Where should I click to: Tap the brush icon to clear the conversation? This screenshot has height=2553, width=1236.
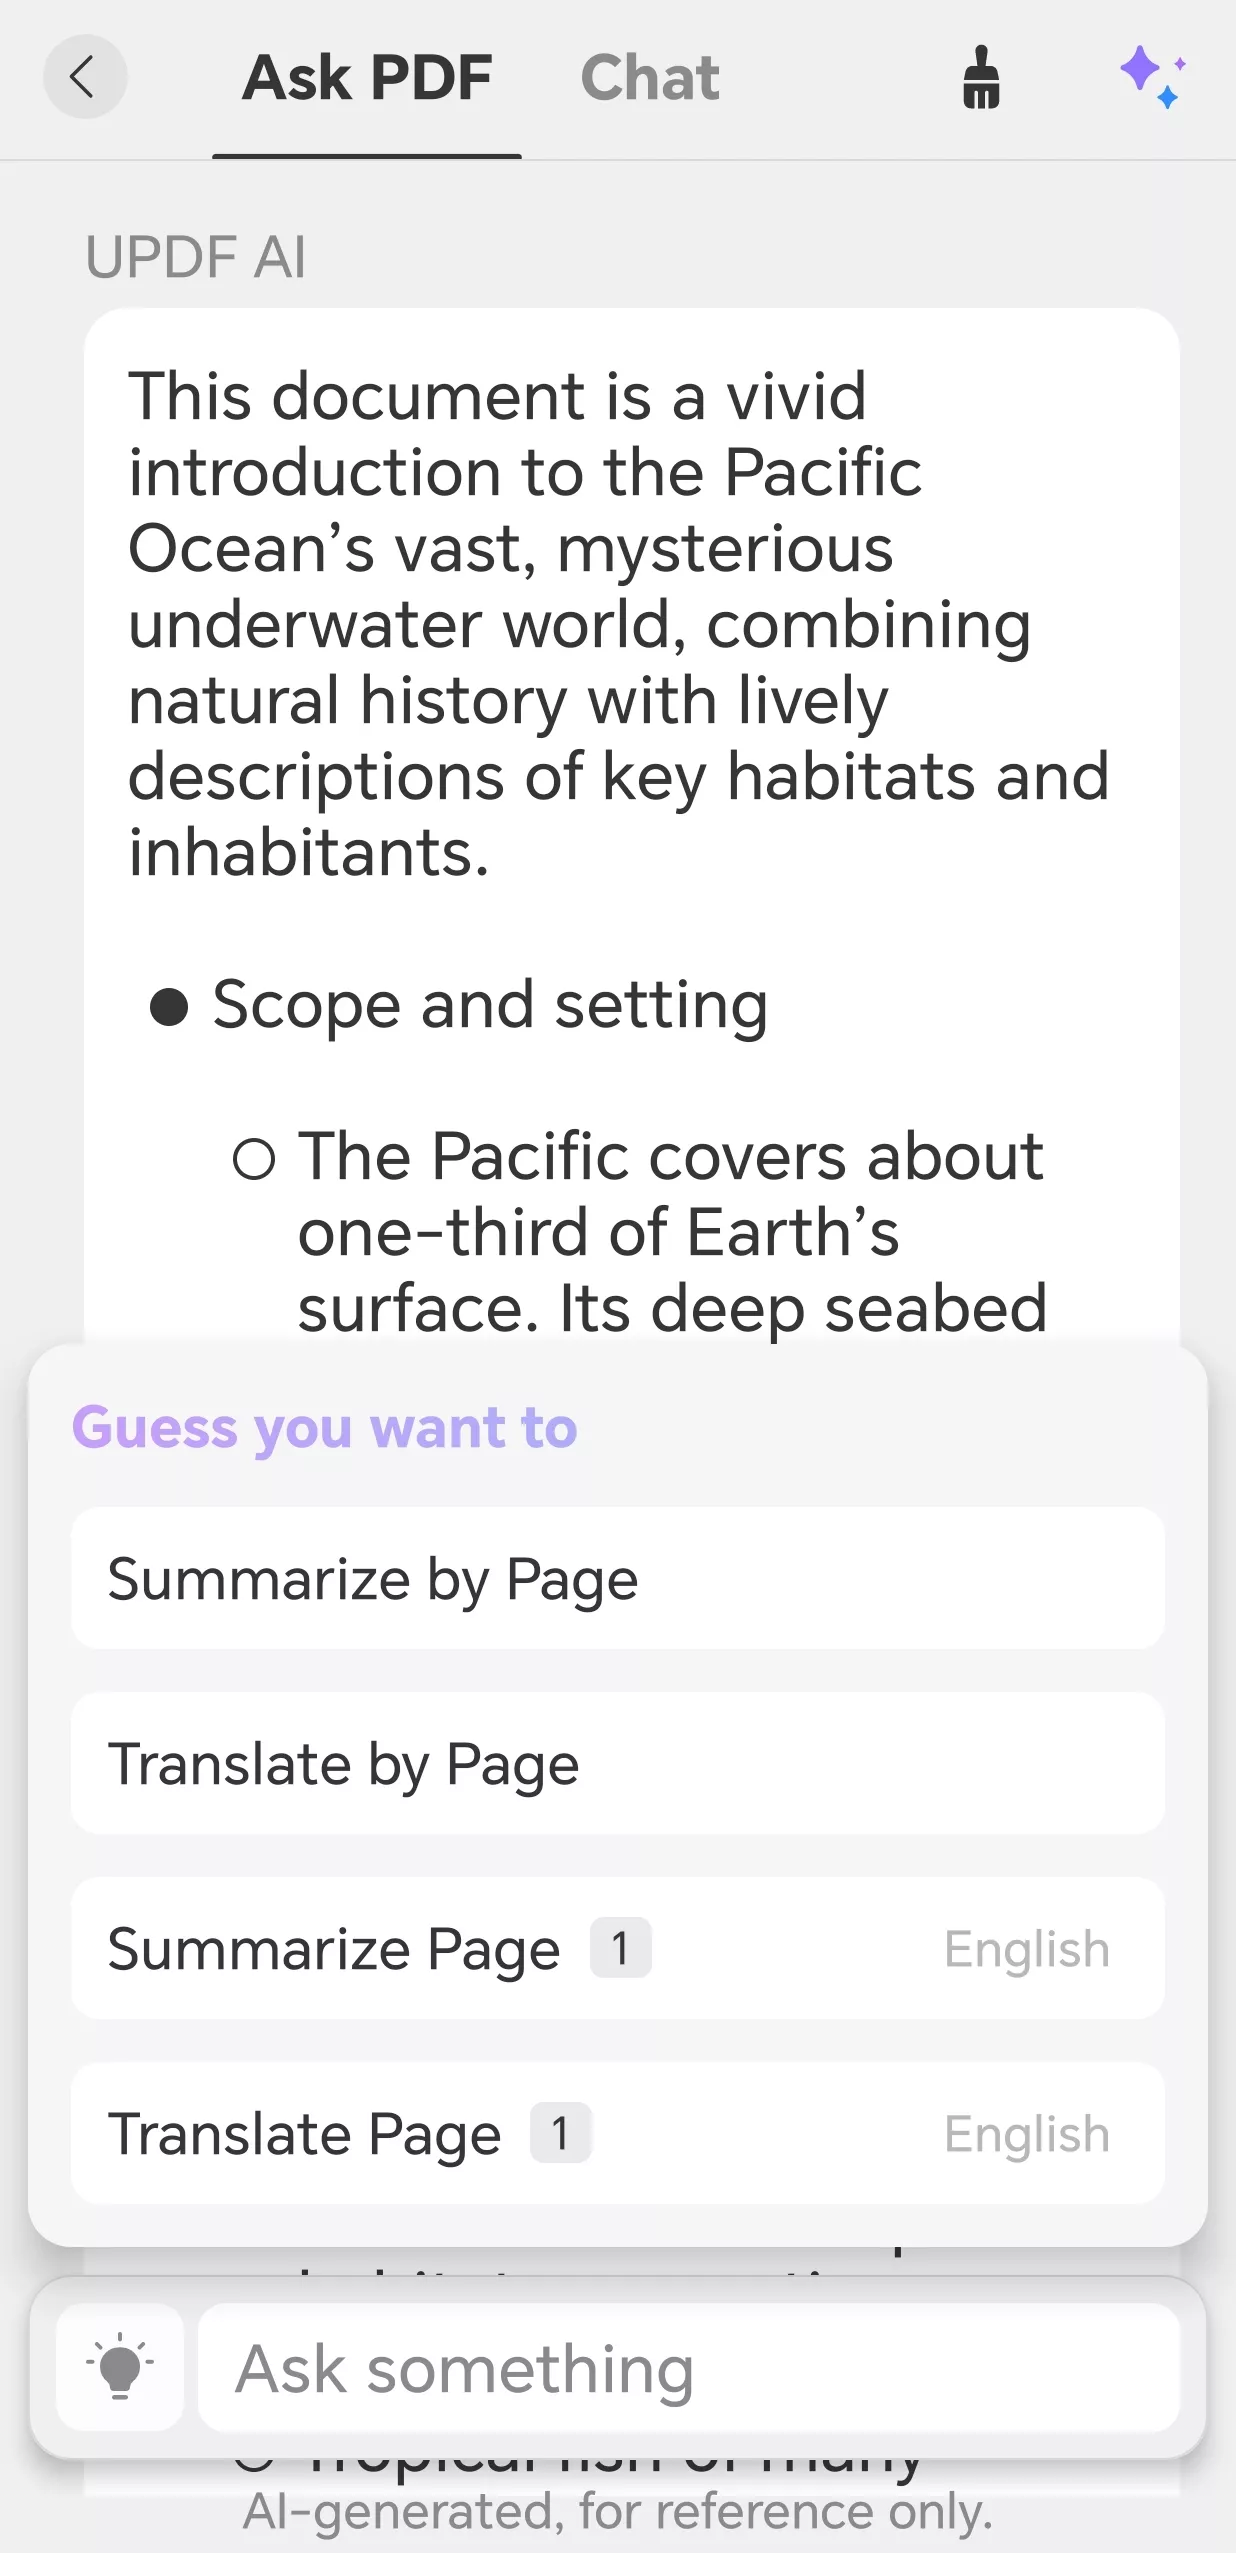point(981,78)
